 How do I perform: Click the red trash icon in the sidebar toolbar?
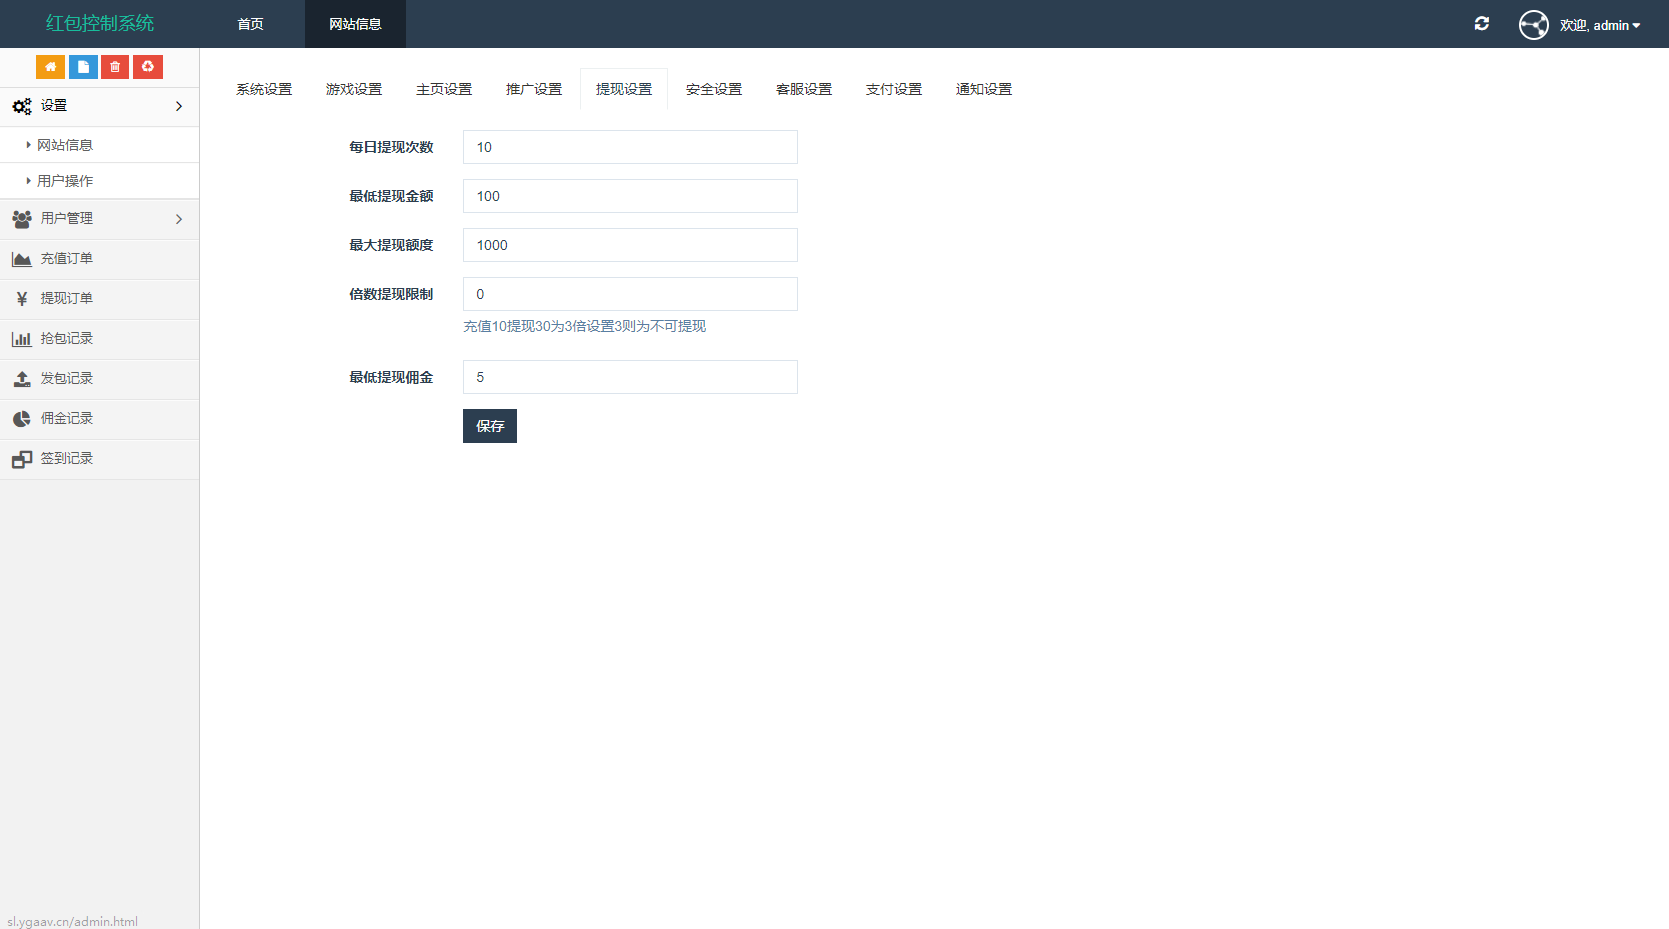pyautogui.click(x=114, y=66)
